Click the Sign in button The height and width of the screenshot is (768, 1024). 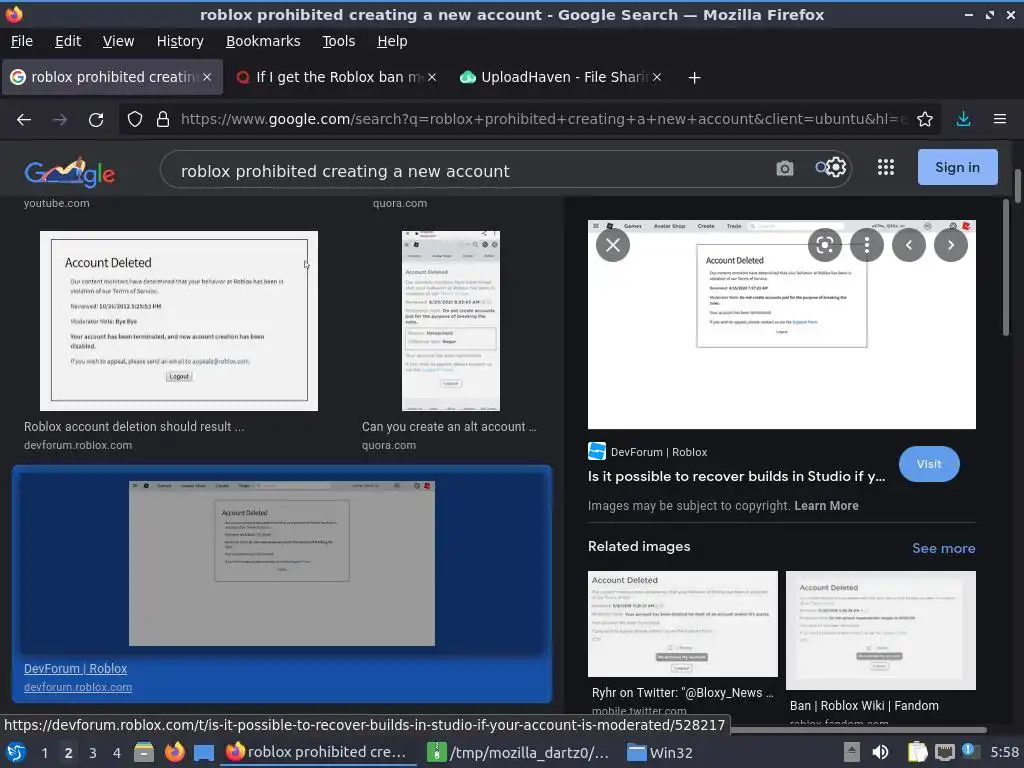[x=957, y=167]
